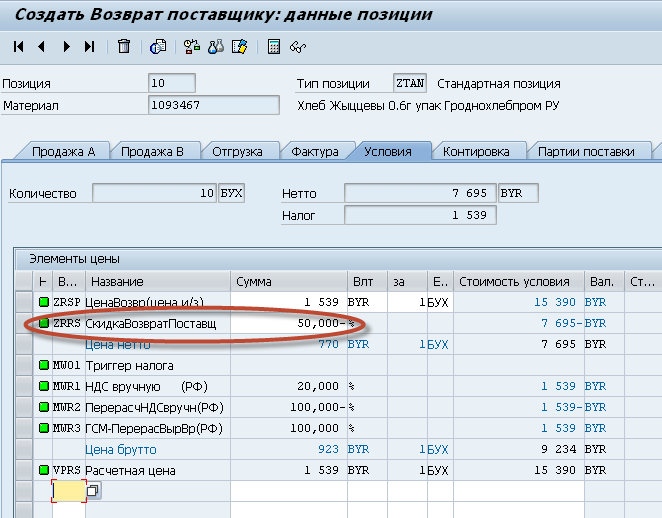Click green status indicator of MWR2 row

coord(43,407)
